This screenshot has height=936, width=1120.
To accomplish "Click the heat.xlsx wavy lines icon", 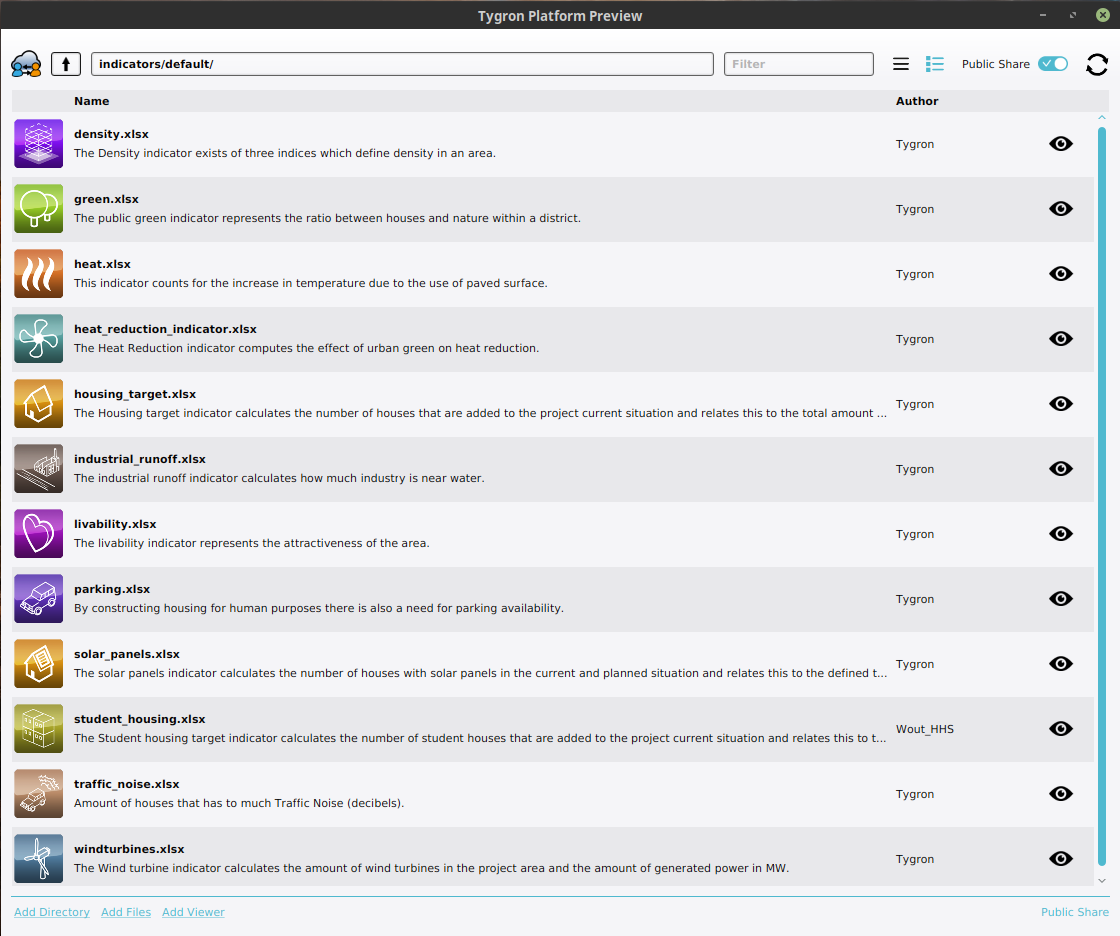I will coord(39,274).
